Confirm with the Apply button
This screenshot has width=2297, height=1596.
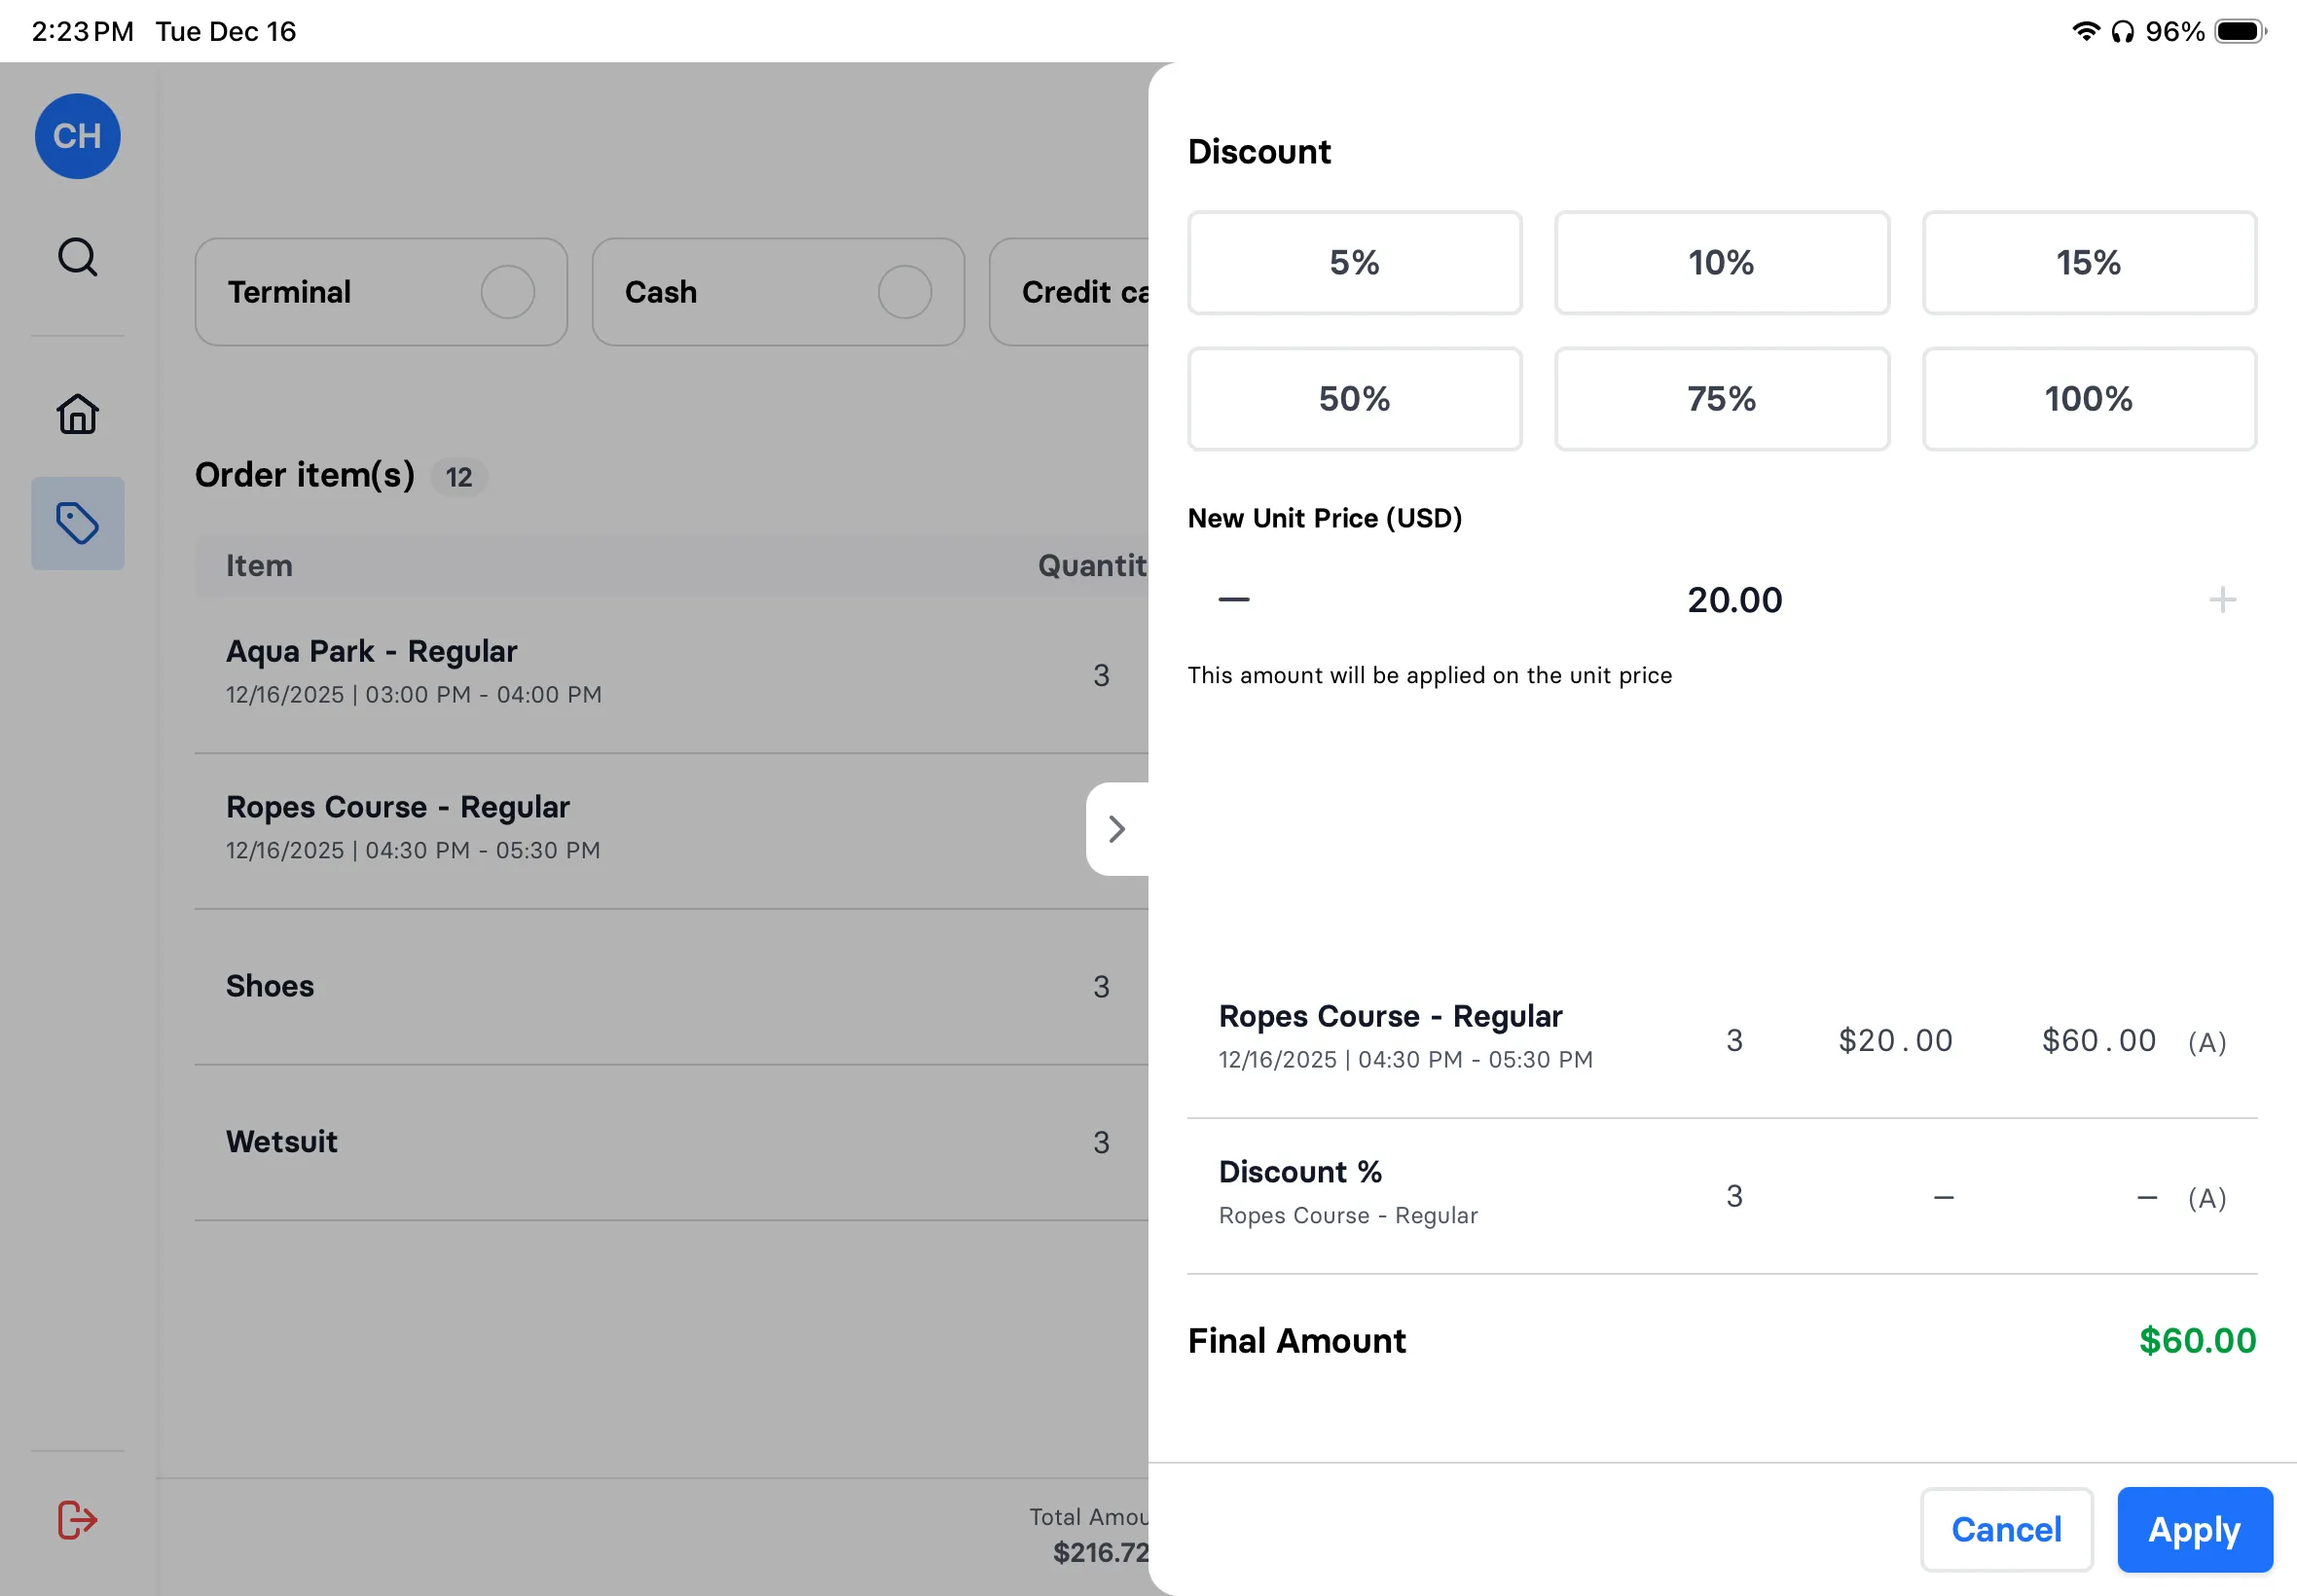pos(2194,1529)
